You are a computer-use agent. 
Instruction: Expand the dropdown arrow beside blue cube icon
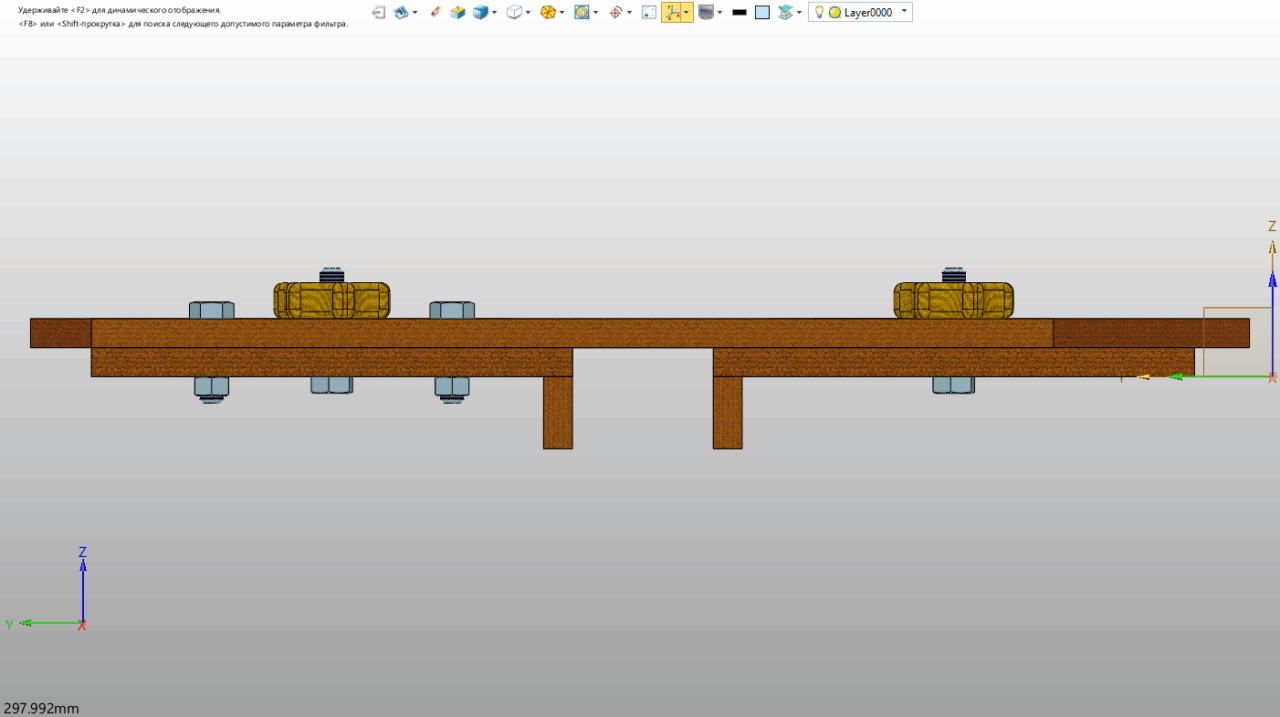pyautogui.click(x=494, y=13)
